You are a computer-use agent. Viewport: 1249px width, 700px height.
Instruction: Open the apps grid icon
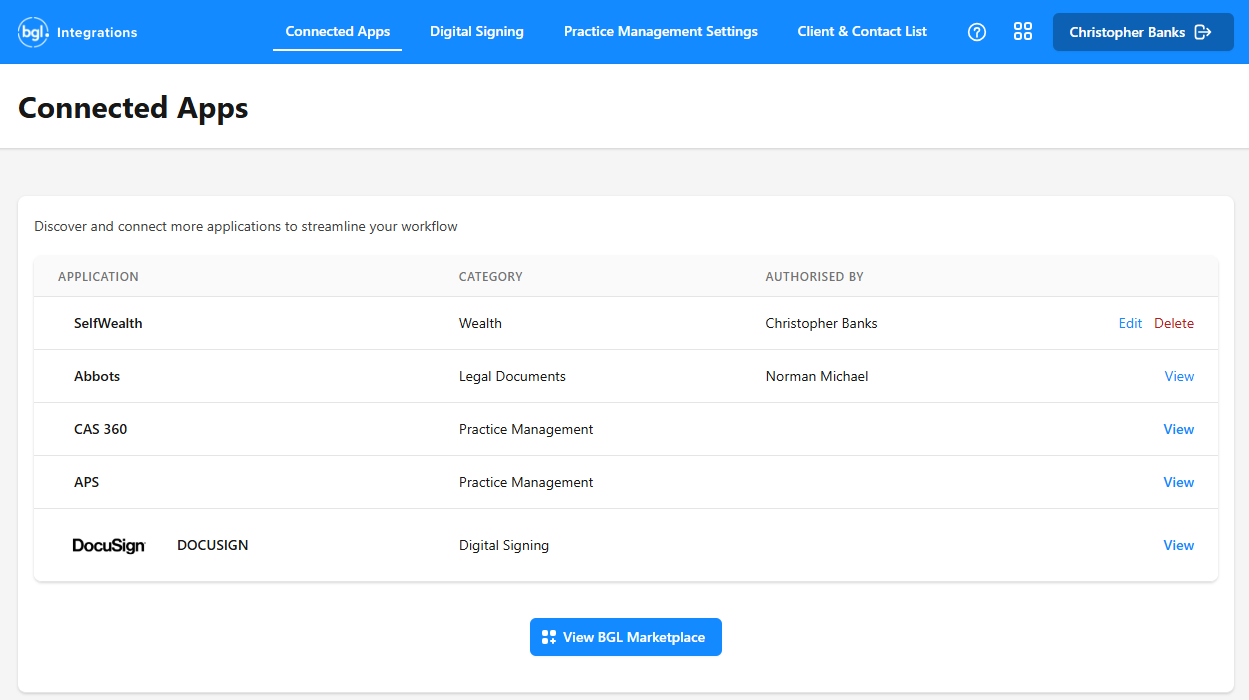1023,32
